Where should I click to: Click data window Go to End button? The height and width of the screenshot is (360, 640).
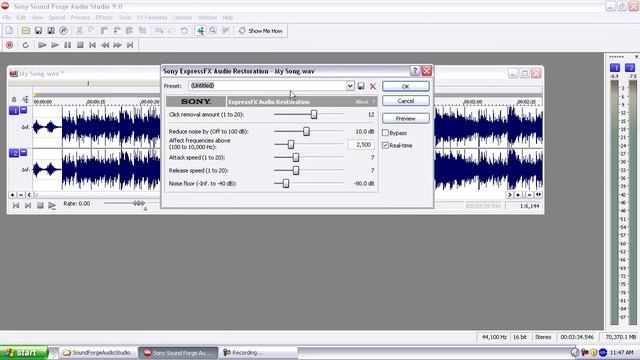point(28,206)
